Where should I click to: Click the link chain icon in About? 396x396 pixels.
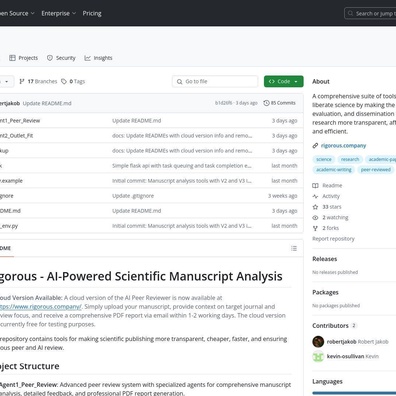315,146
